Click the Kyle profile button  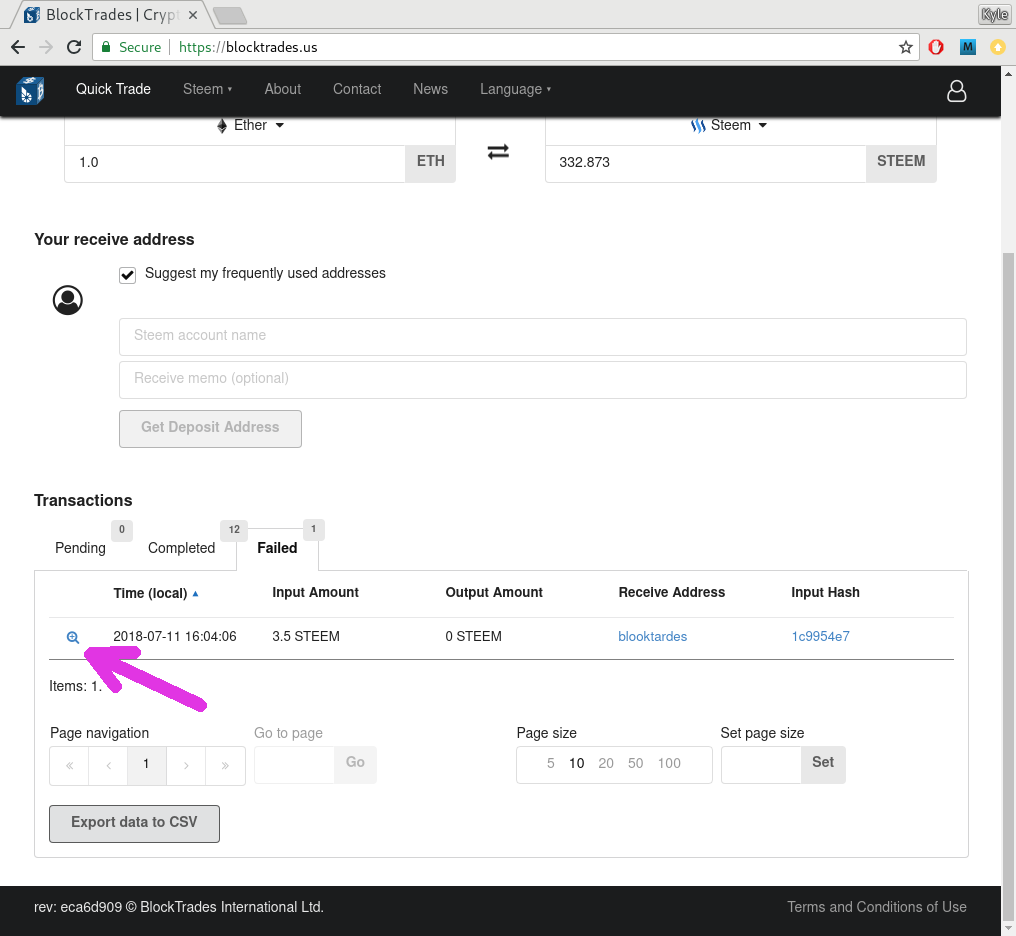[x=995, y=14]
